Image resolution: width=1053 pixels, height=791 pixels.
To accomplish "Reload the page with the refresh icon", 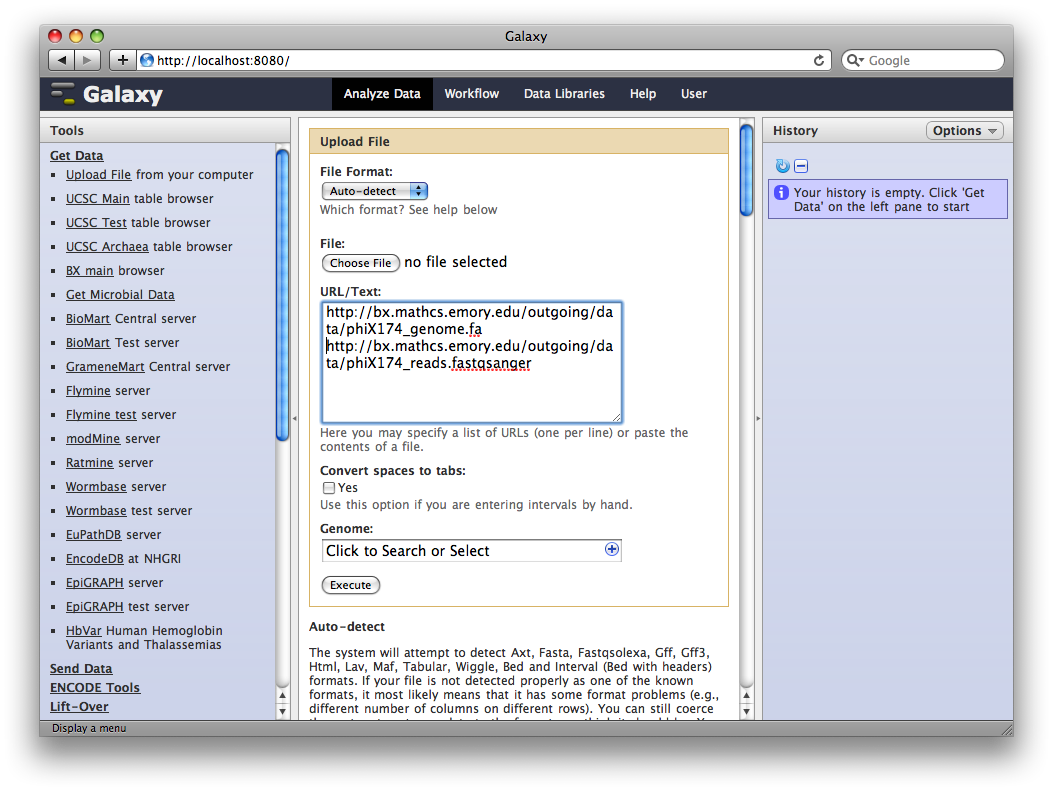I will tap(819, 60).
